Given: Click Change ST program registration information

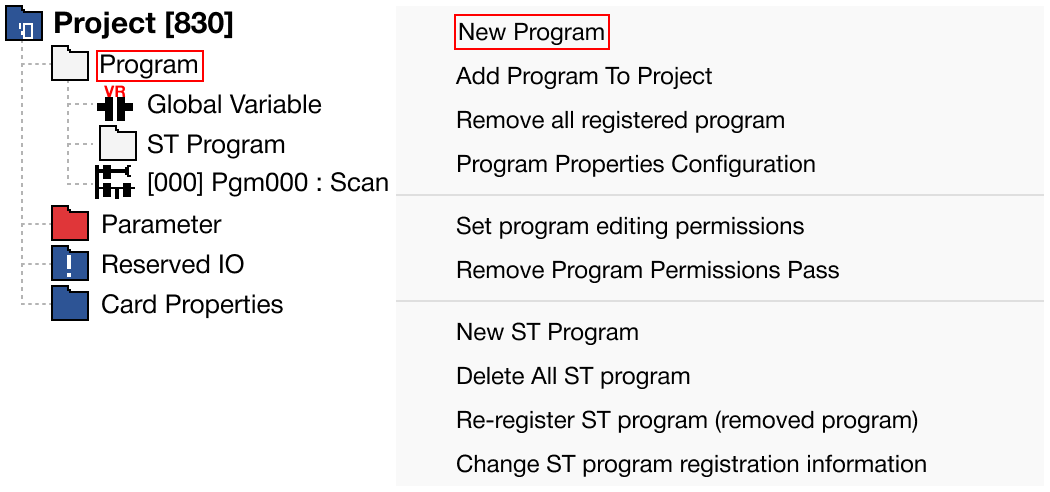Looking at the screenshot, I should 691,464.
